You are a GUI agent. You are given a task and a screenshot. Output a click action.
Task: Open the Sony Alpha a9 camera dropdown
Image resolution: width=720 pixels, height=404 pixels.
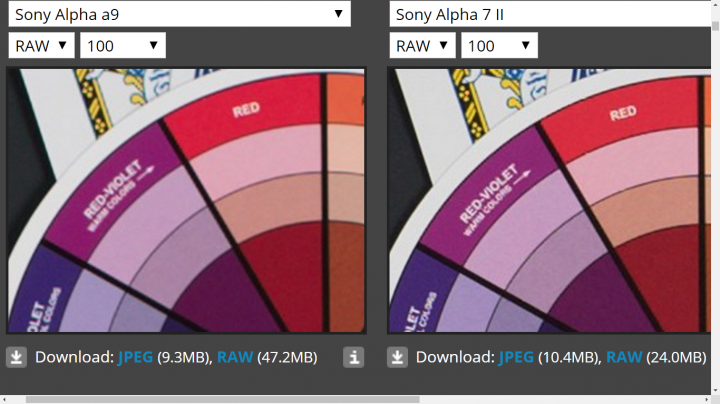pos(179,14)
